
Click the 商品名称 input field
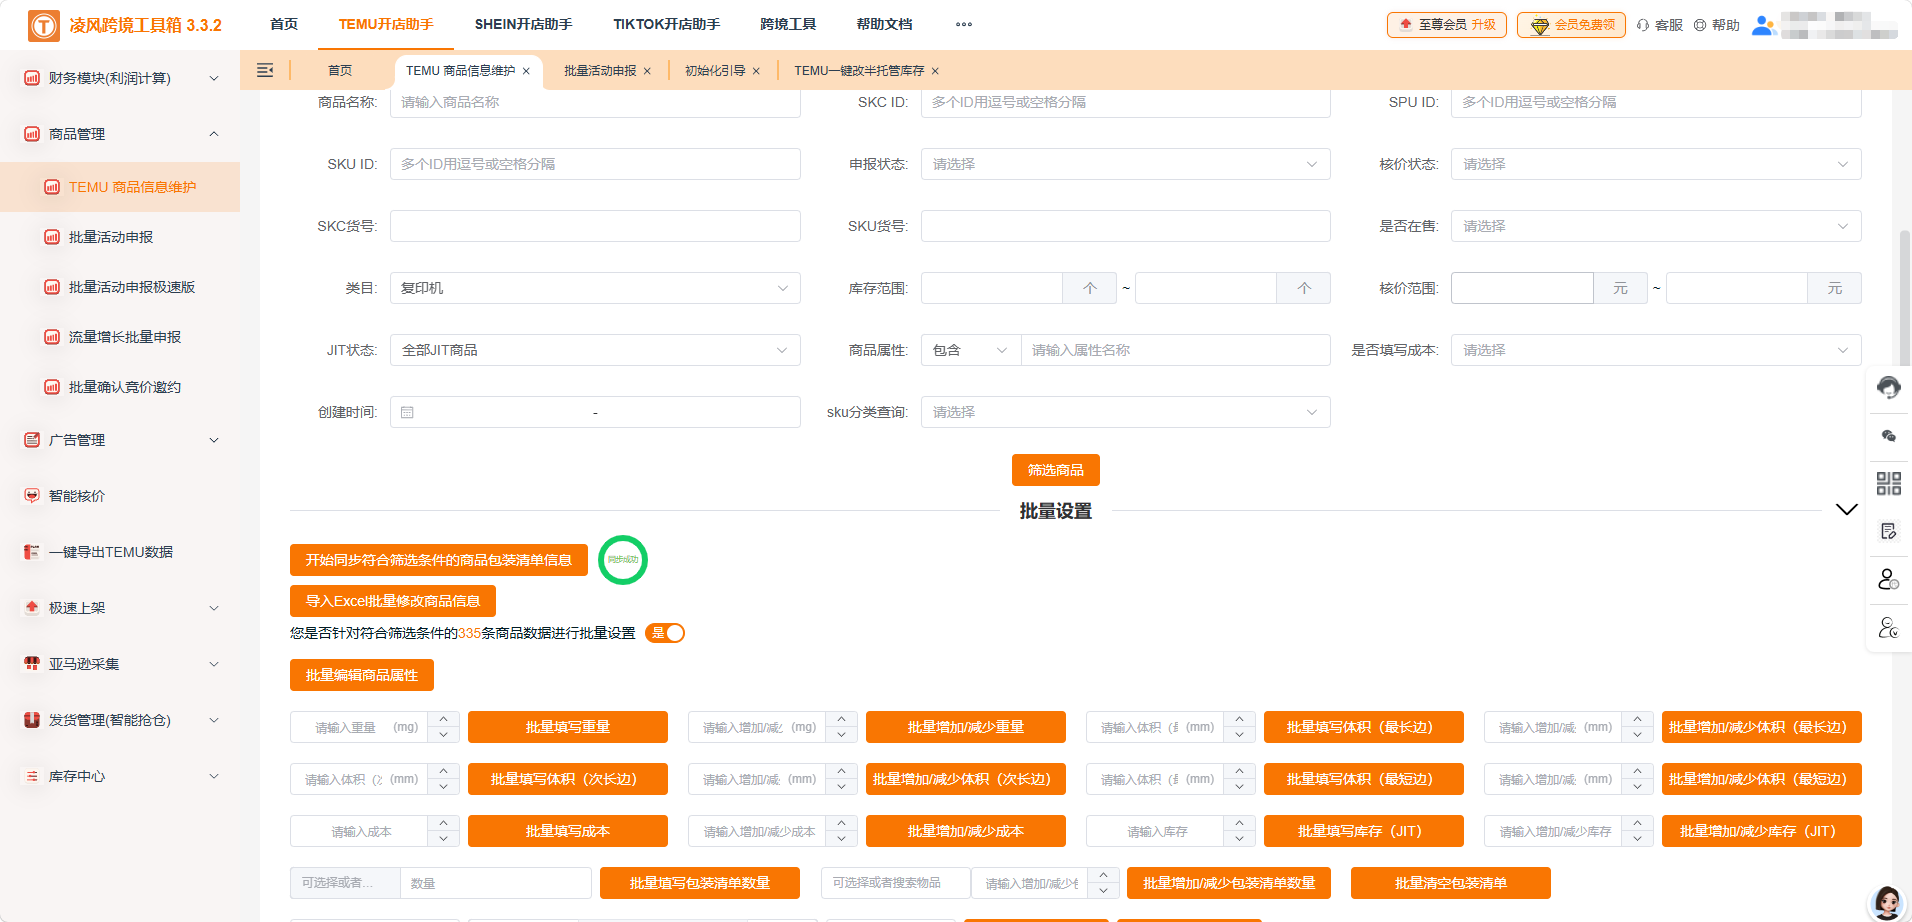point(595,101)
